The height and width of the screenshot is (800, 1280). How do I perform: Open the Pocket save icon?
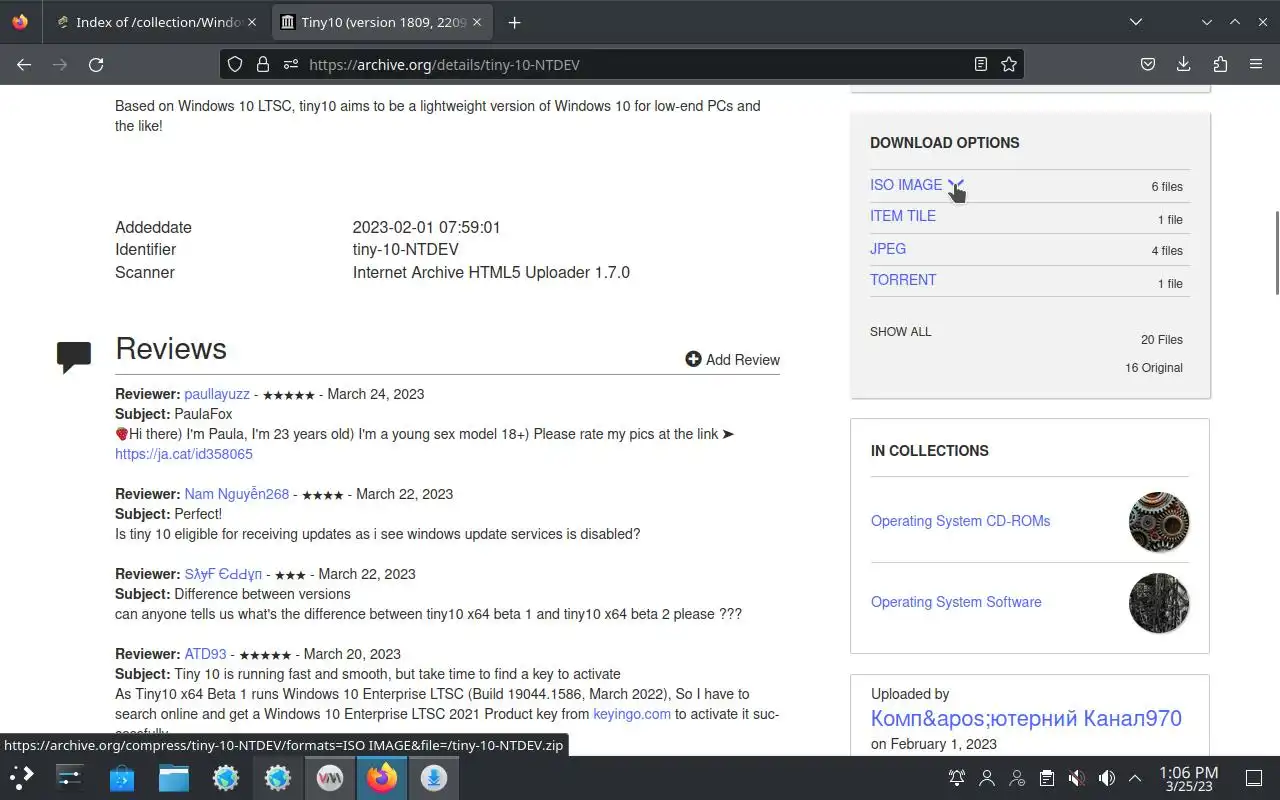coord(1148,64)
